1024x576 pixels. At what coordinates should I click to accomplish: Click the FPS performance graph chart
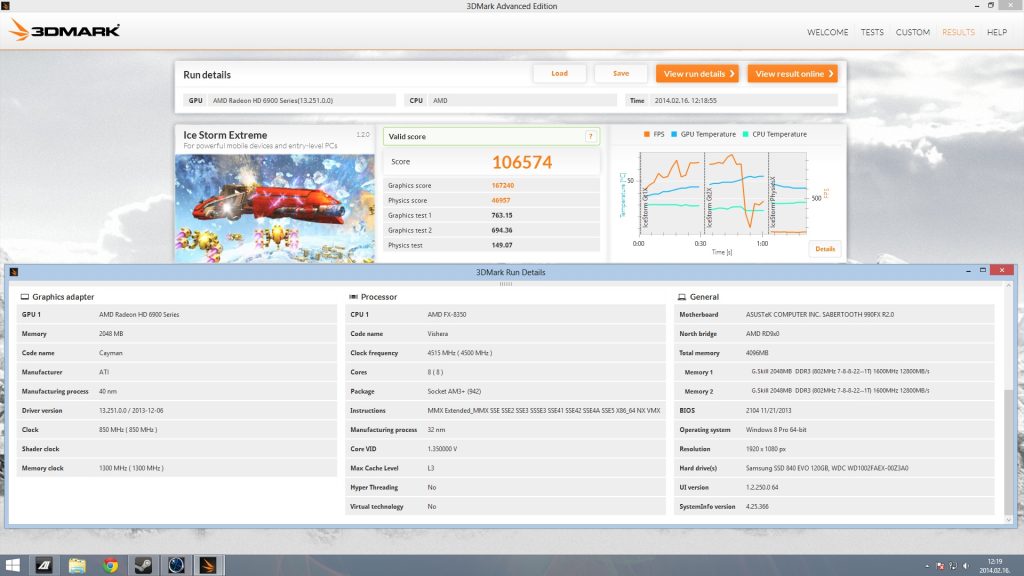point(723,193)
